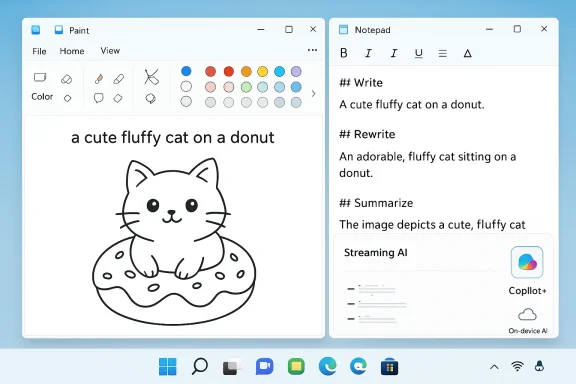Toggle Bold formatting in Notepad
The image size is (576, 384).
344,53
